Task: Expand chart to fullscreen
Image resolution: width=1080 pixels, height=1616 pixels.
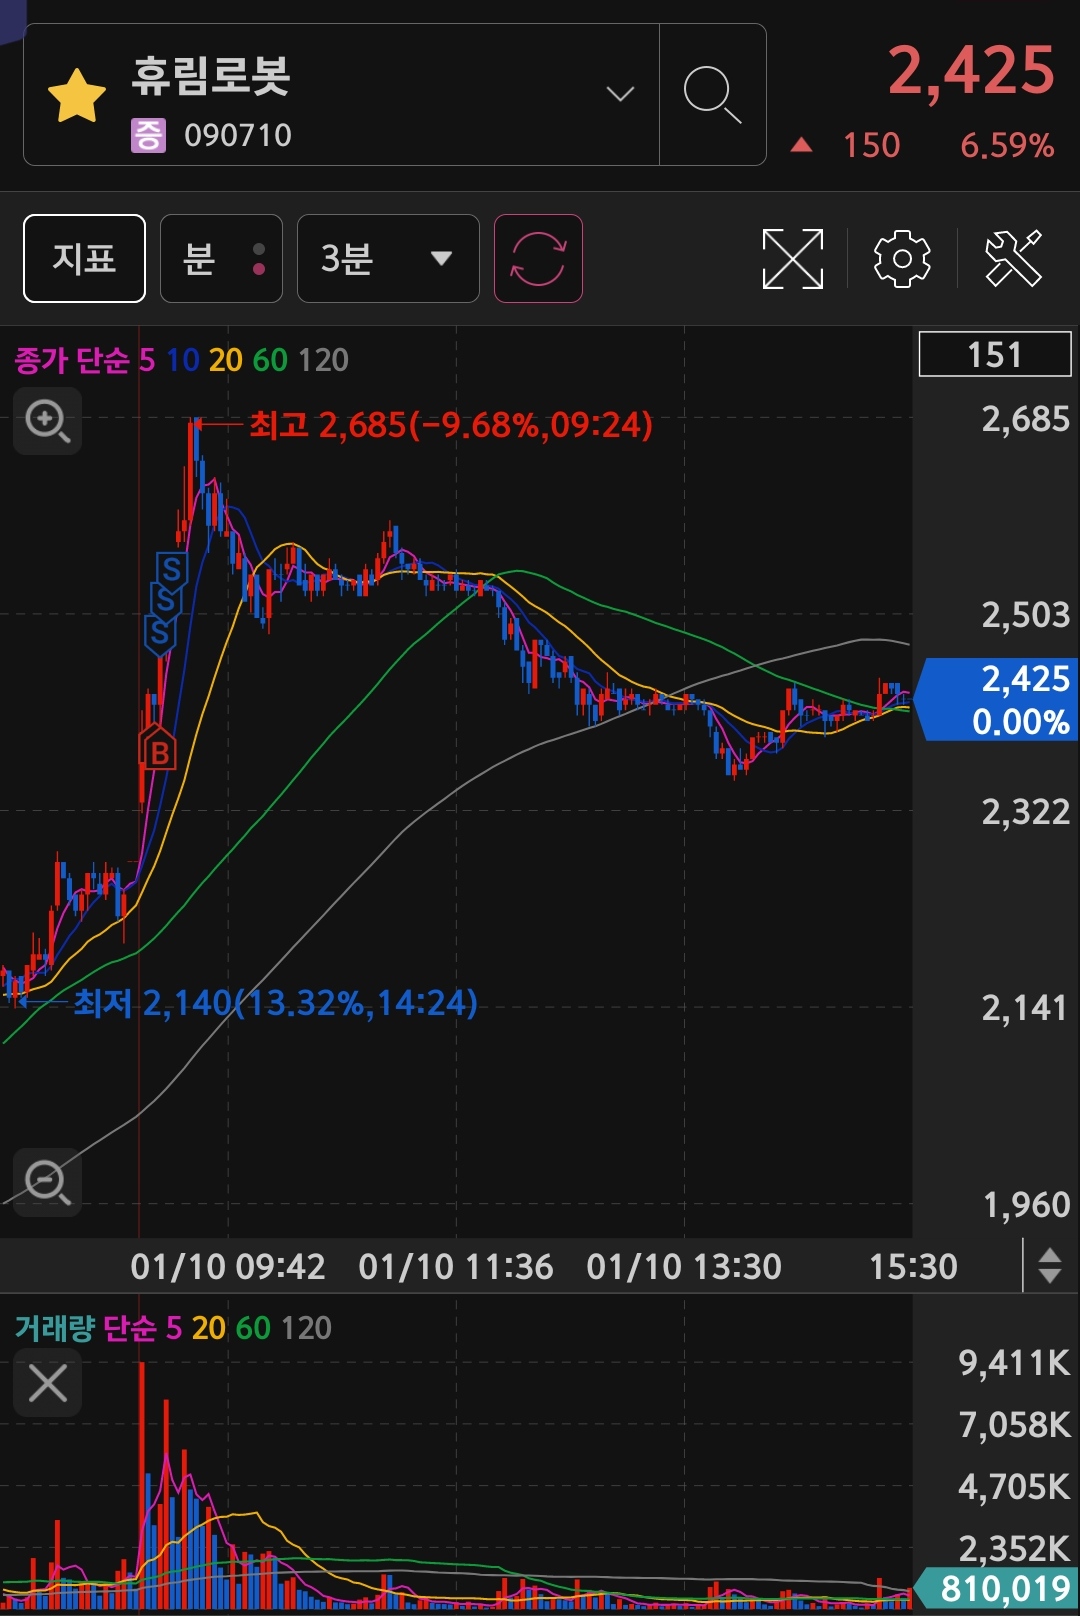Action: click(x=792, y=258)
